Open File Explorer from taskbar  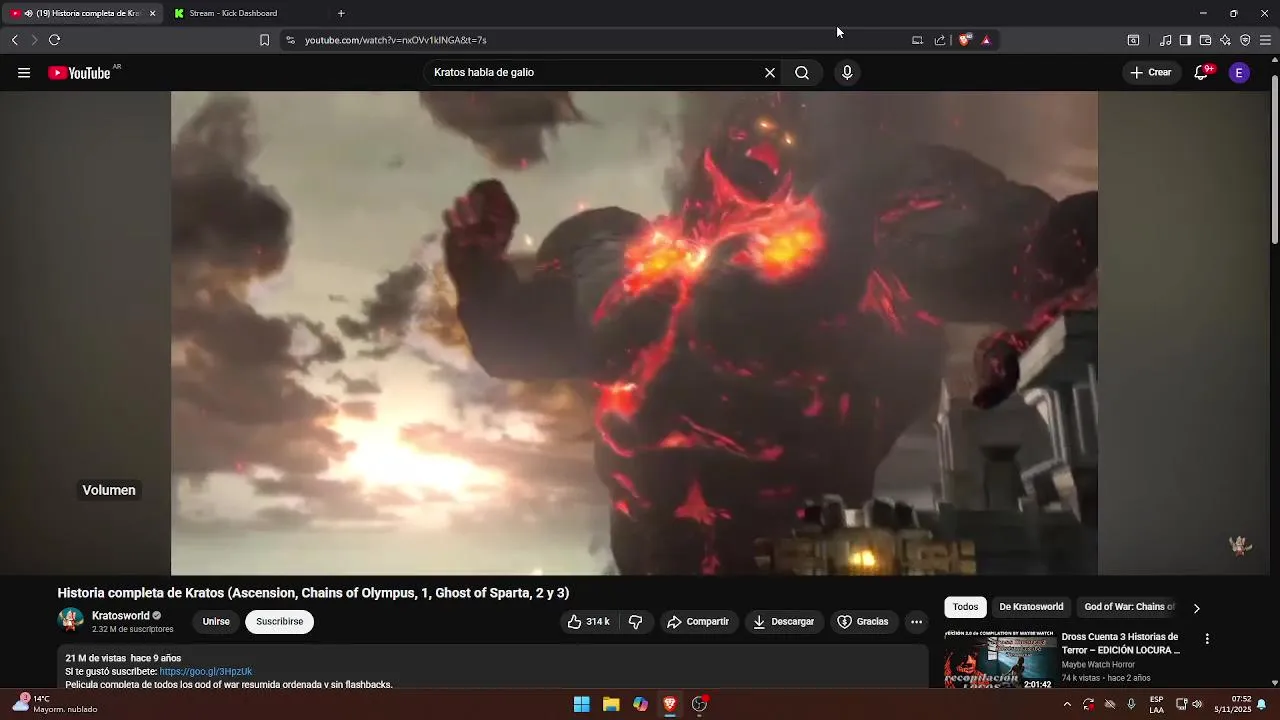coord(611,704)
